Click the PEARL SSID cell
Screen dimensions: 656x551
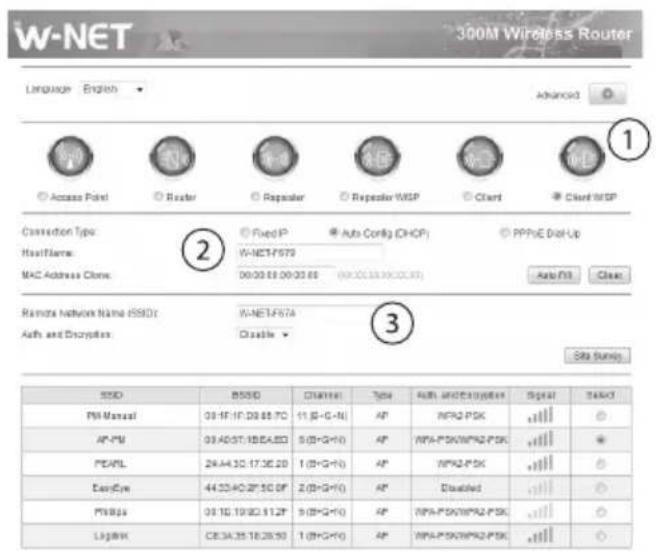[x=110, y=464]
